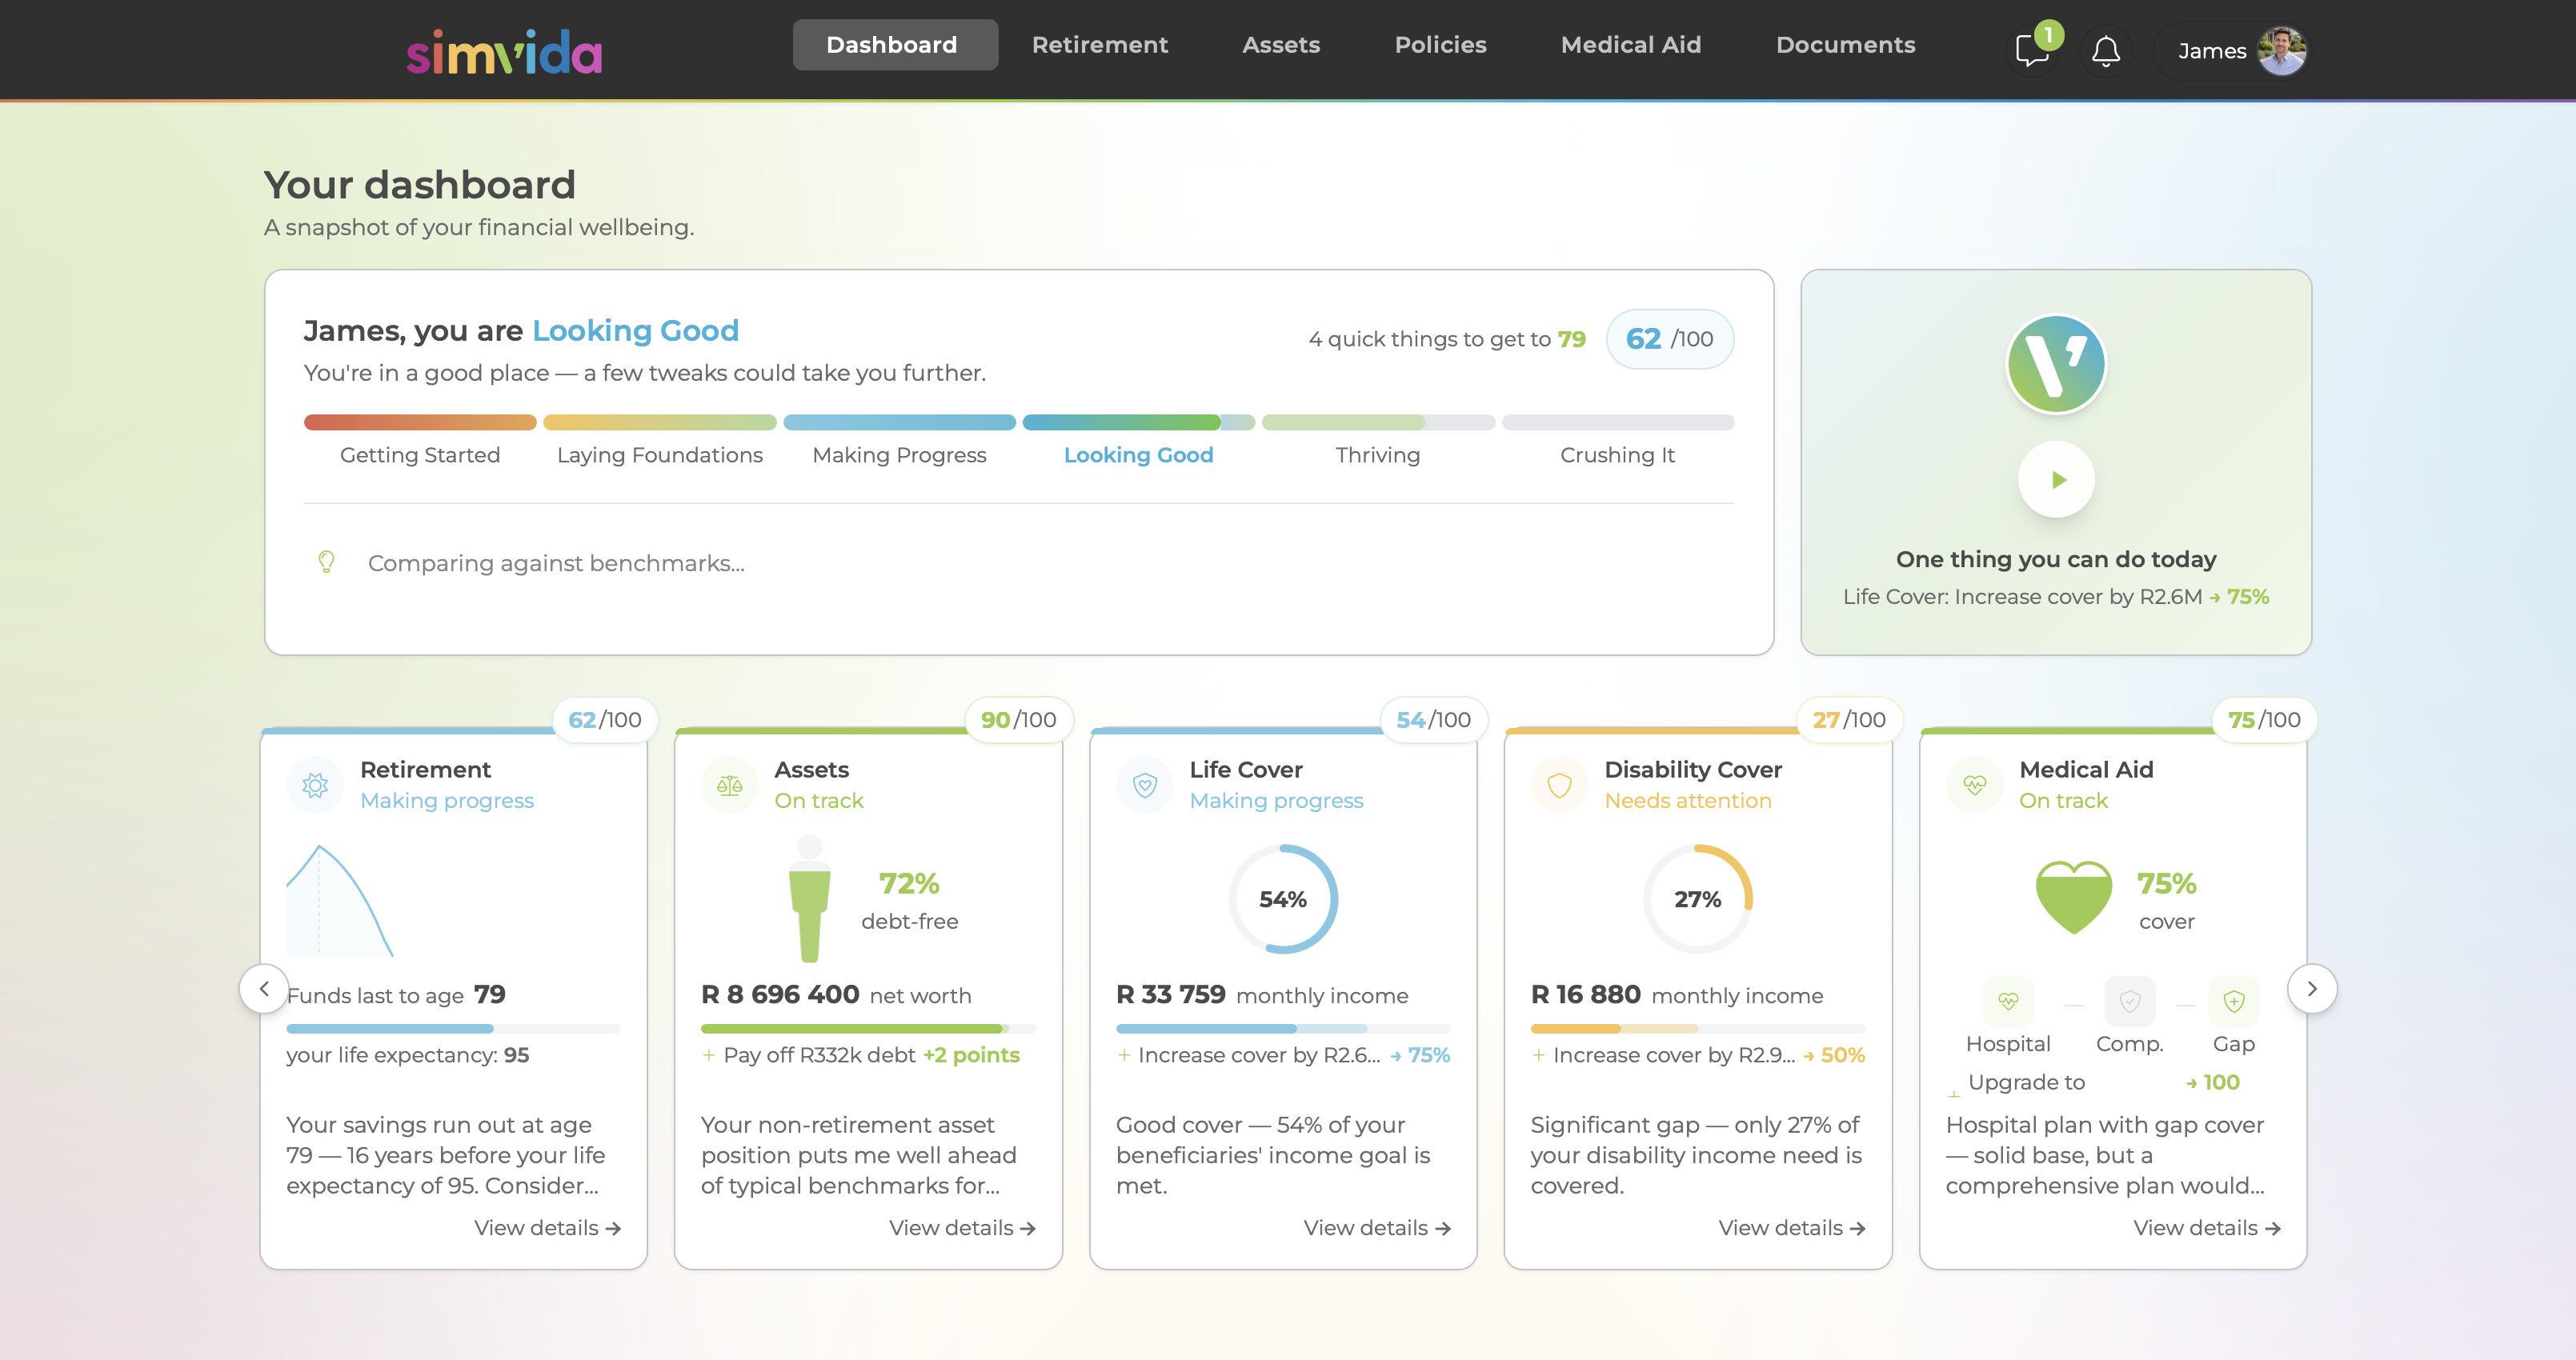
Task: Click the Thriving progress bar segment
Action: pyautogui.click(x=1378, y=422)
